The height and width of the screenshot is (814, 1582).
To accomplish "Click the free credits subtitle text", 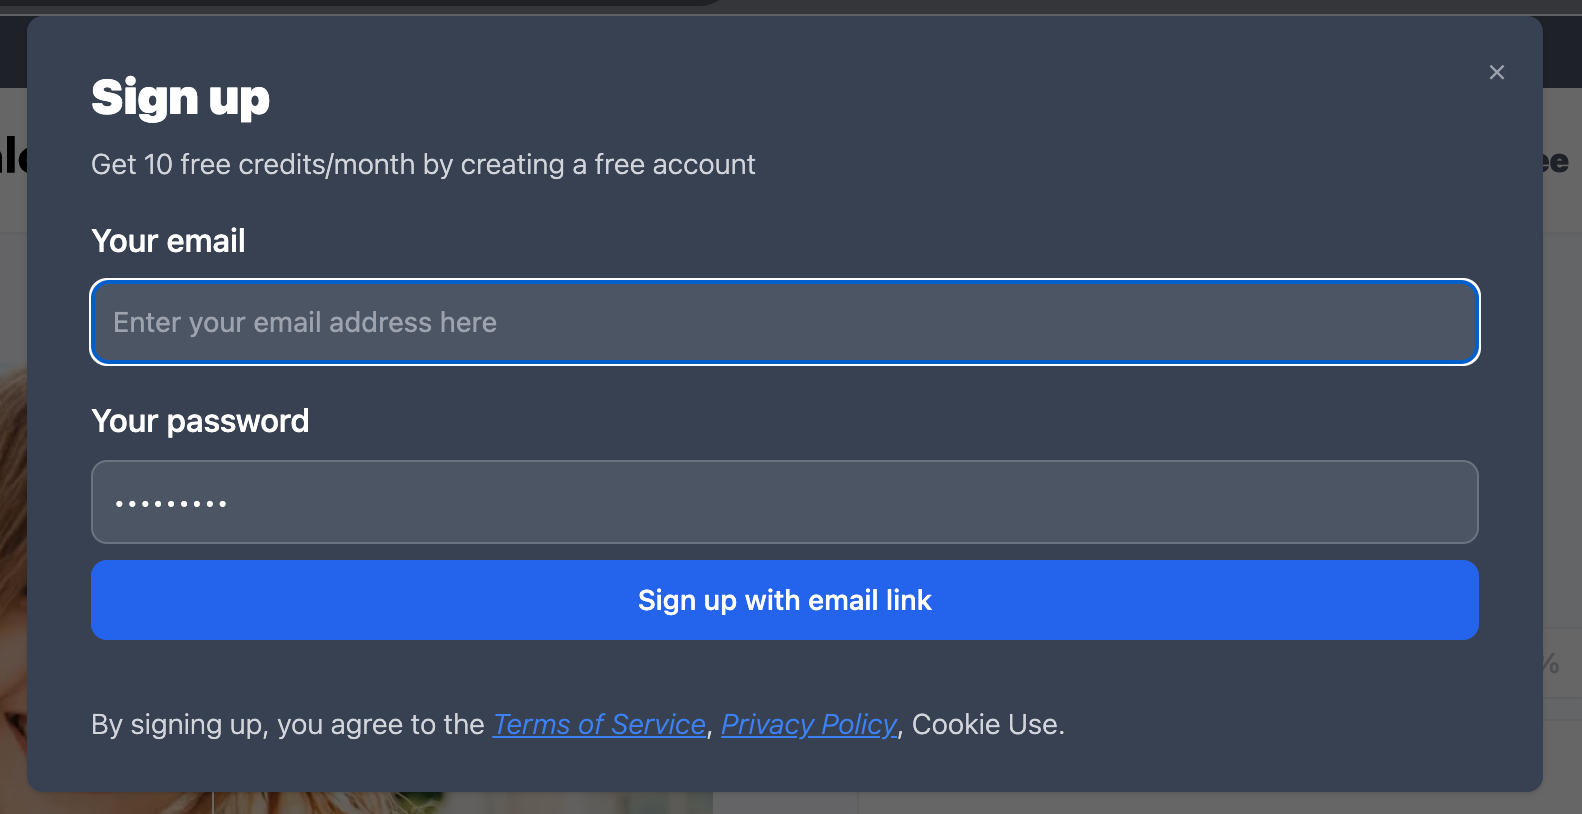I will [423, 164].
